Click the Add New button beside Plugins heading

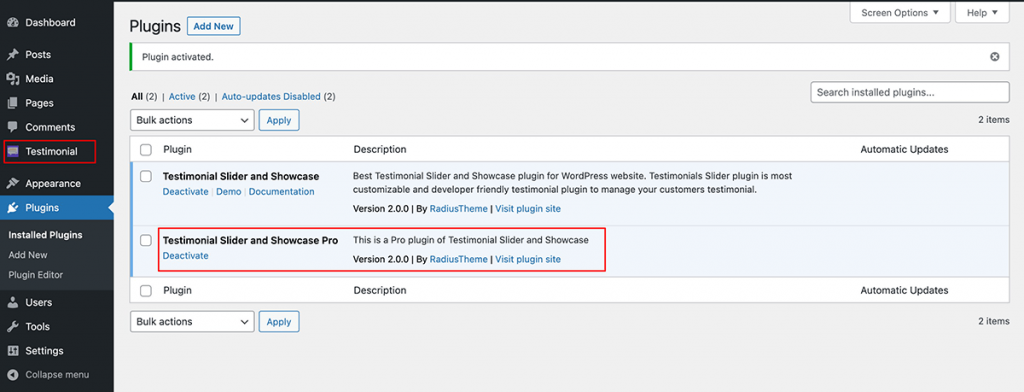point(214,27)
